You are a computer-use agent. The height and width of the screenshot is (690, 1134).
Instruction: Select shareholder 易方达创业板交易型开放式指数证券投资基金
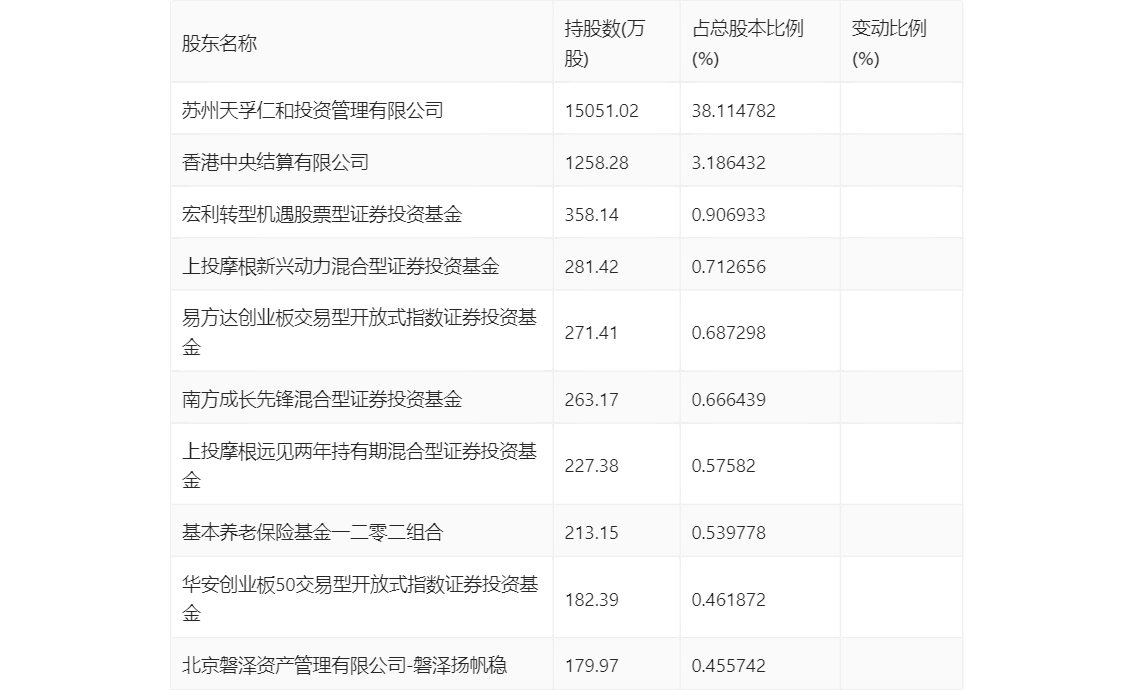click(x=359, y=332)
